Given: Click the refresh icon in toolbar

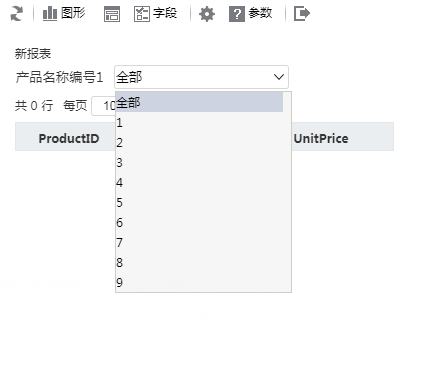Looking at the screenshot, I should 17,14.
